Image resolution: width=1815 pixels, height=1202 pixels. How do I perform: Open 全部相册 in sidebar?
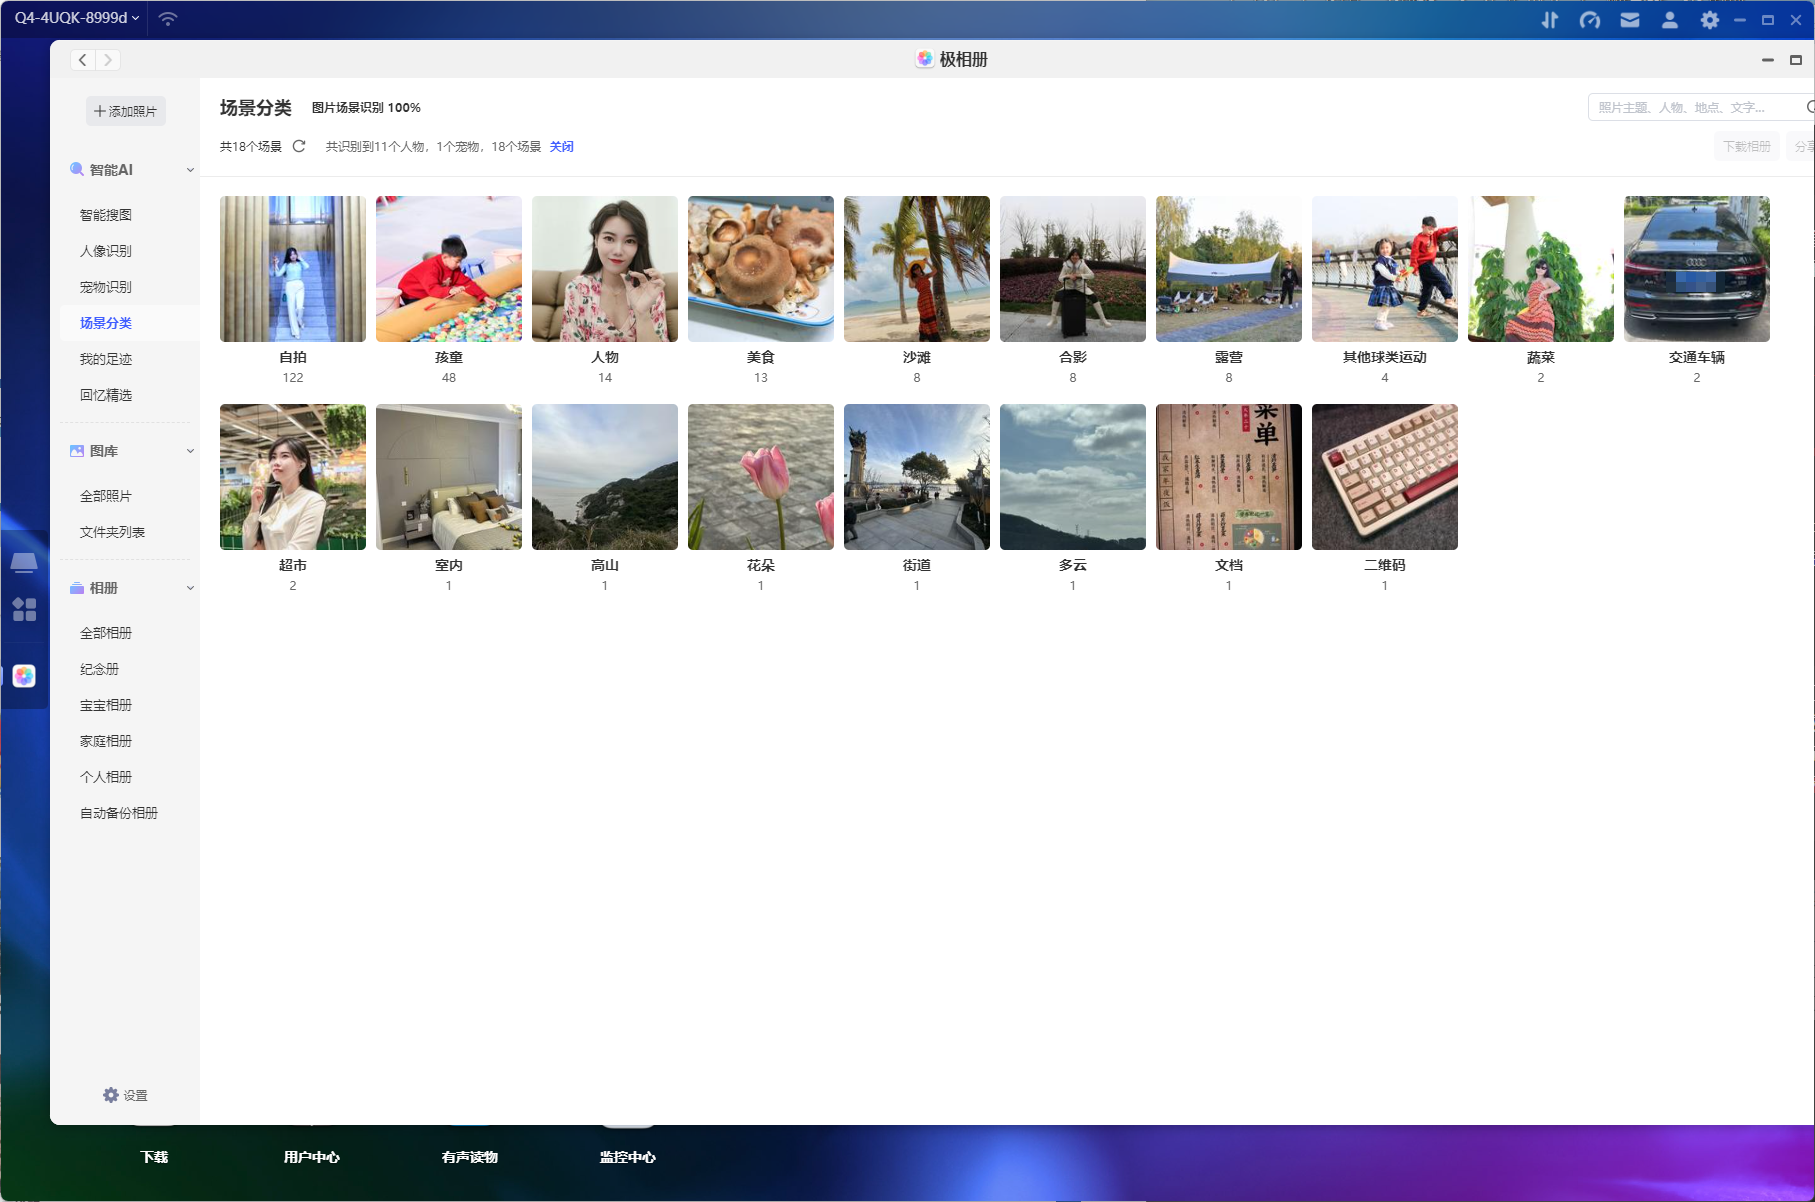(106, 633)
